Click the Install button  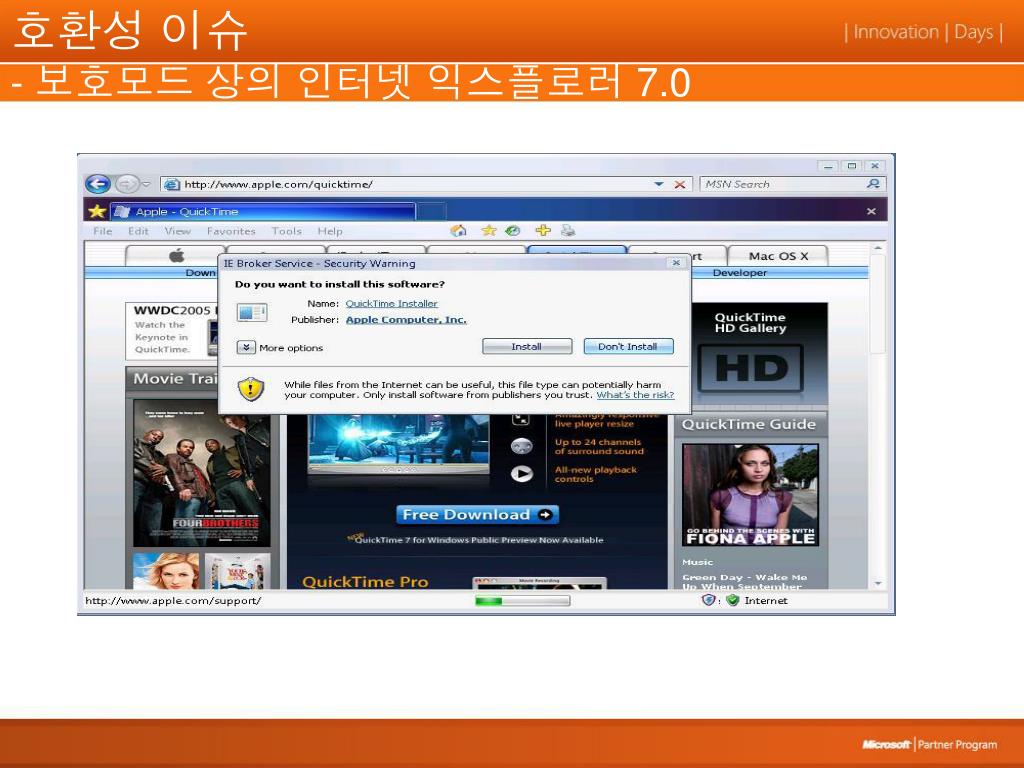pyautogui.click(x=527, y=347)
